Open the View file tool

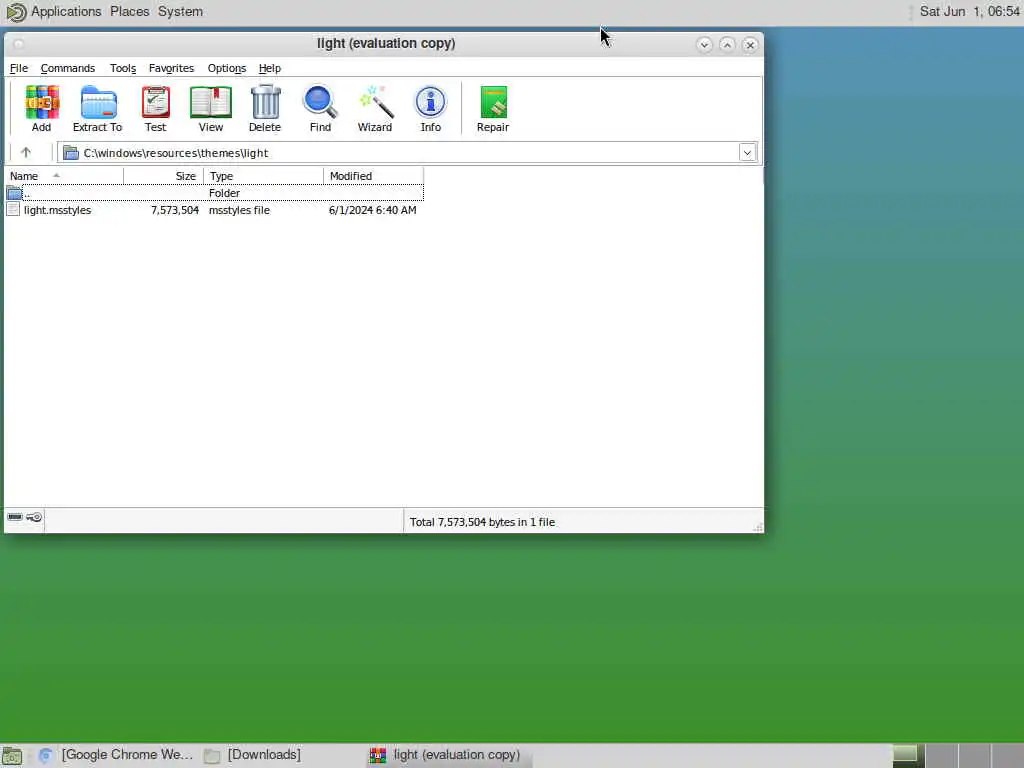click(210, 103)
